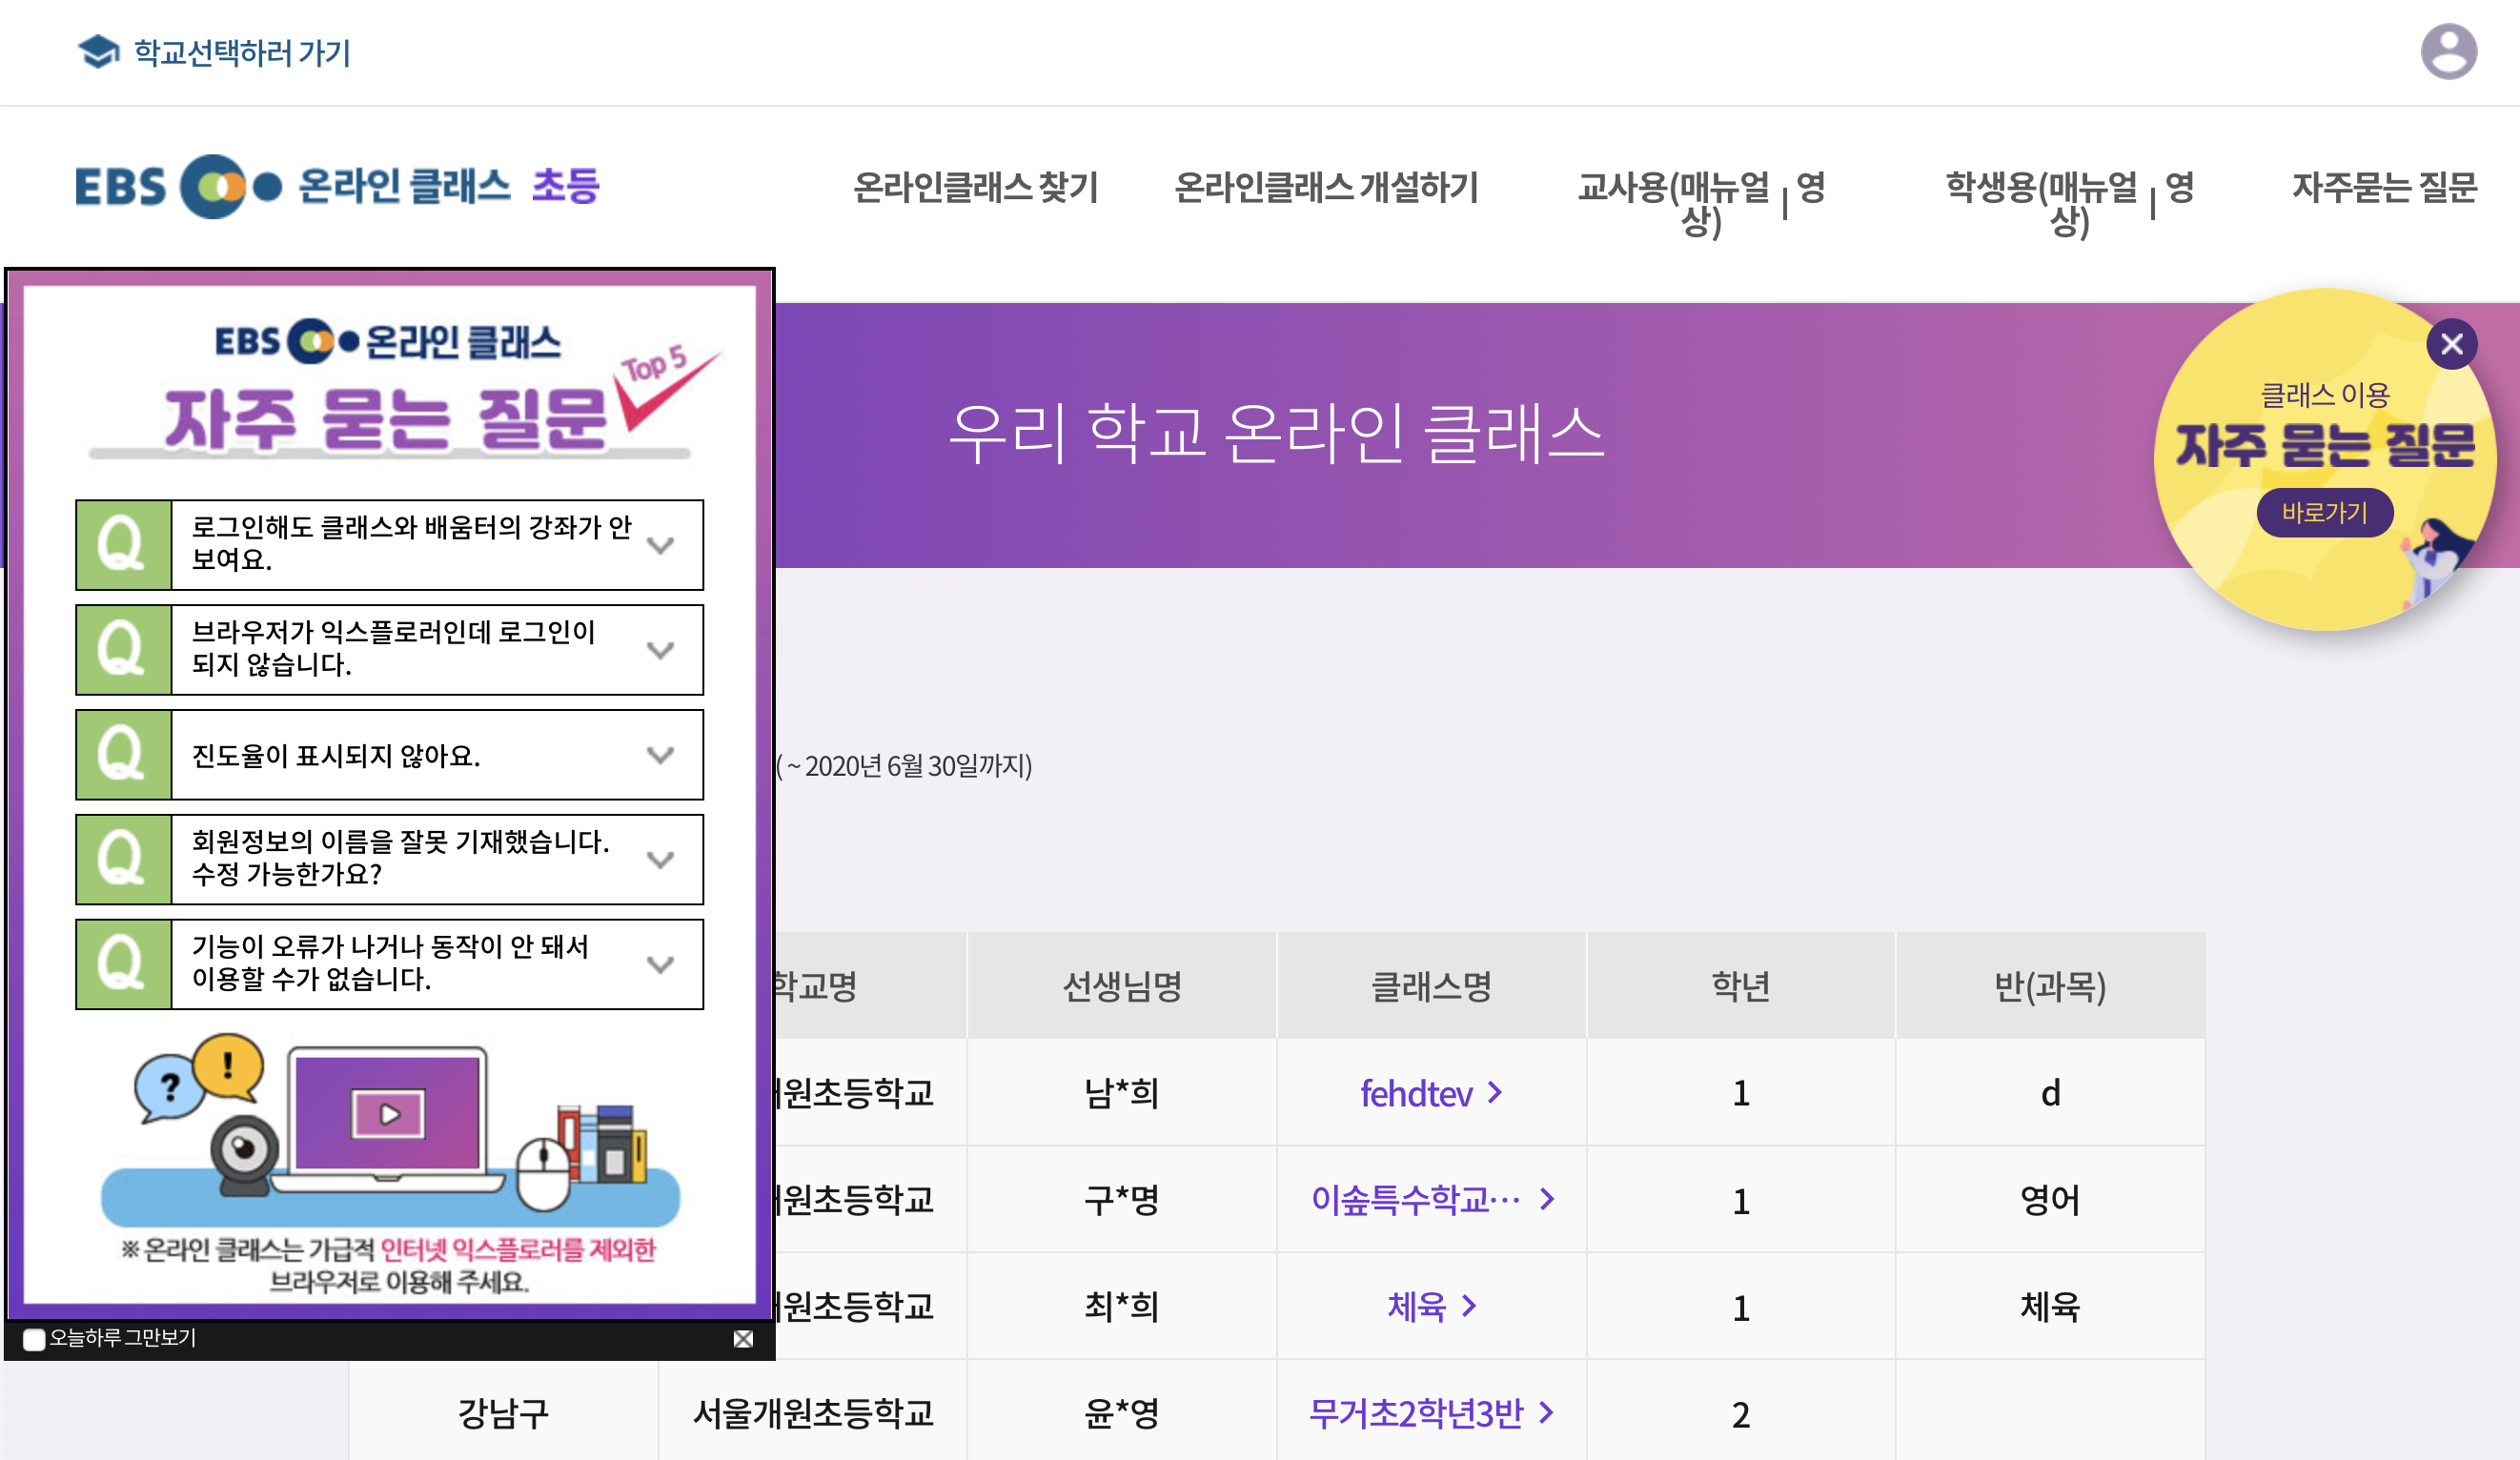Open the 온라인클래스 개설하기 menu
This screenshot has width=2520, height=1460.
point(1325,187)
